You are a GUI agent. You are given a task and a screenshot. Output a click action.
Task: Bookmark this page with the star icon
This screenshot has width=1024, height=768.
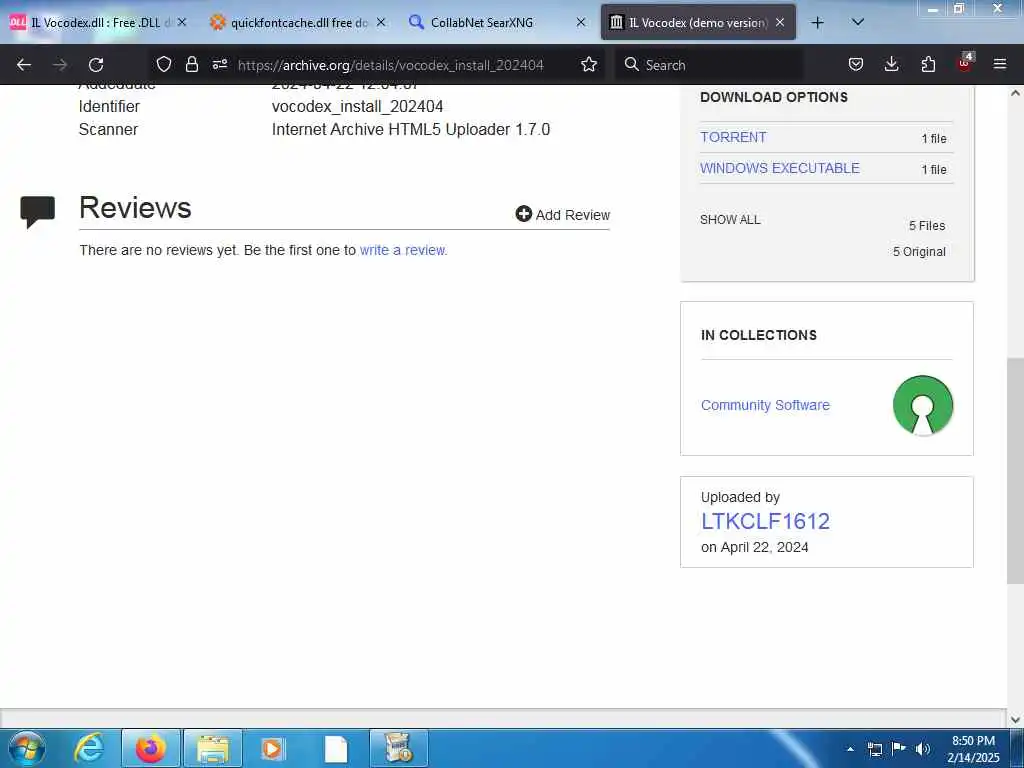pos(589,64)
